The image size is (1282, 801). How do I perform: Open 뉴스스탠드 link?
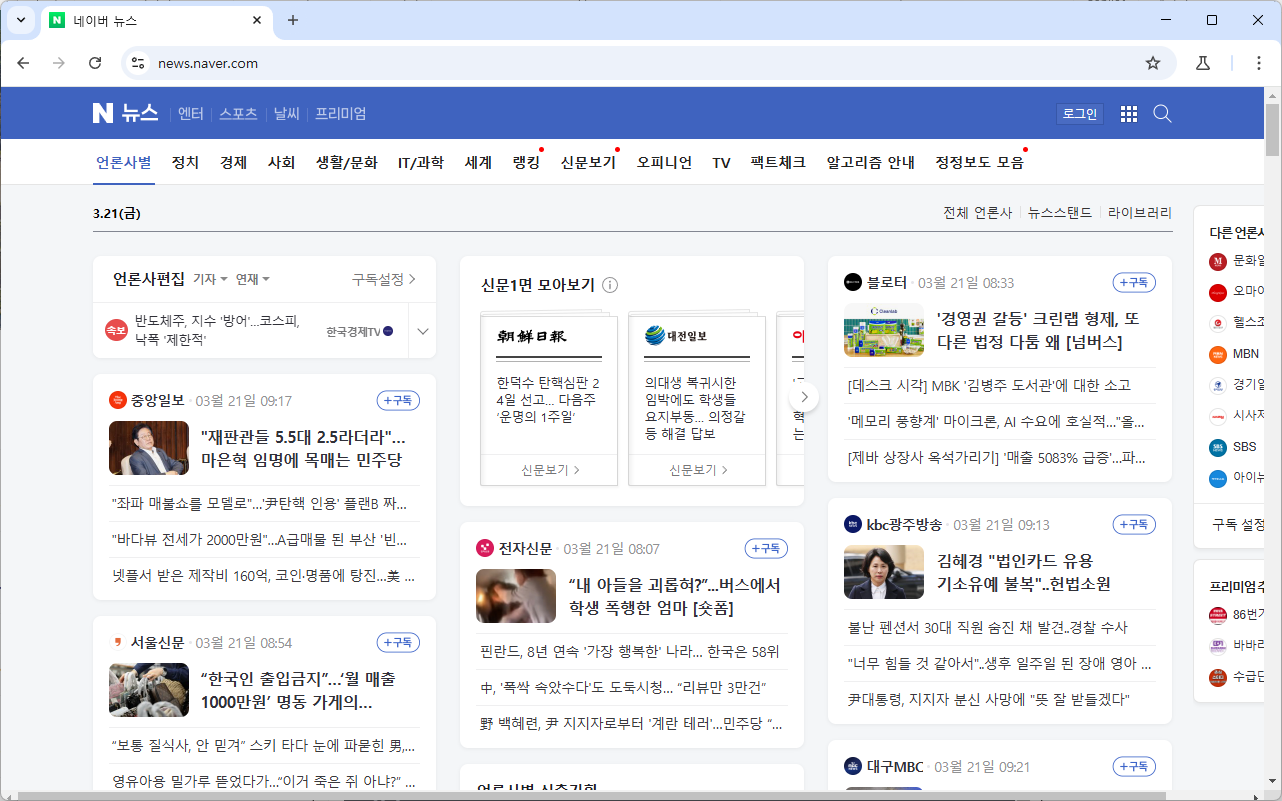click(1060, 213)
